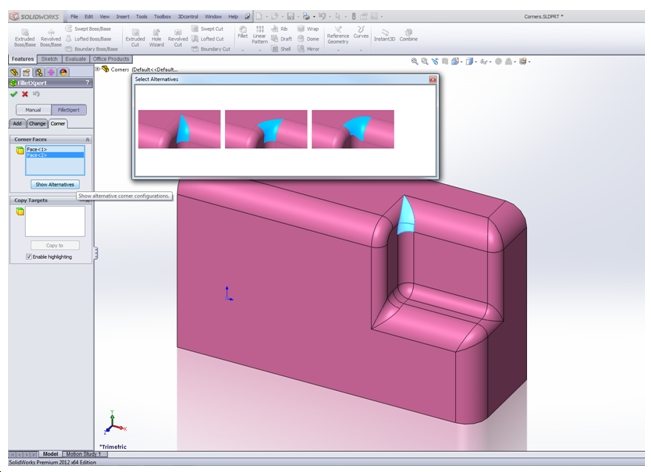Open the Hole Wizard tool
Image resolution: width=651 pixels, height=472 pixels.
[155, 38]
